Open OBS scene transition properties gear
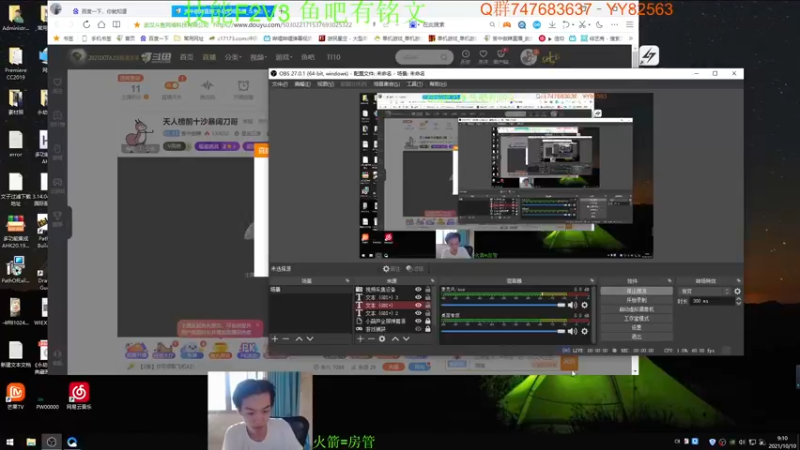The image size is (800, 450). 737,291
